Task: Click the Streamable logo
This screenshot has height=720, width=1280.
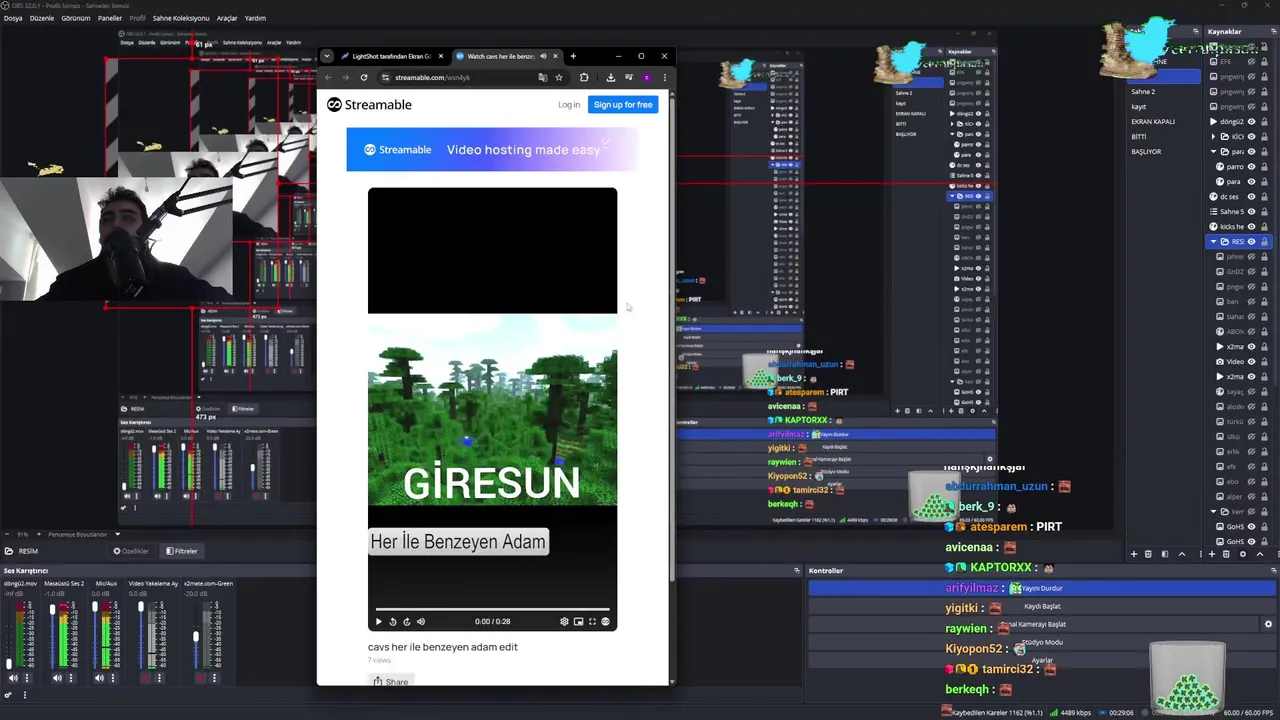Action: coord(370,105)
